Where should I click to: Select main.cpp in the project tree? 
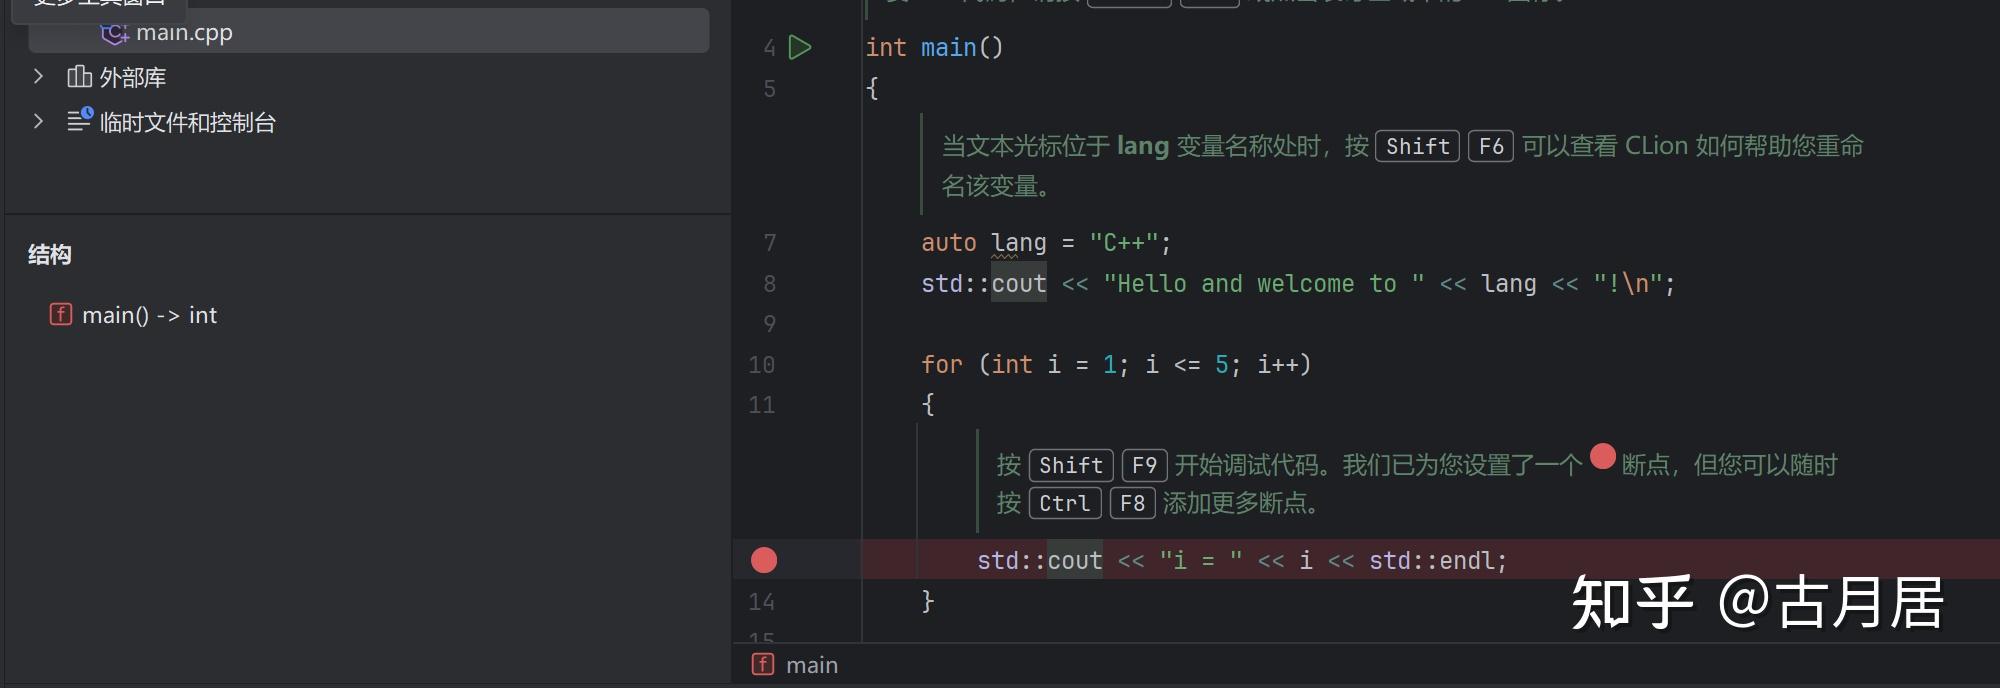tap(368, 31)
